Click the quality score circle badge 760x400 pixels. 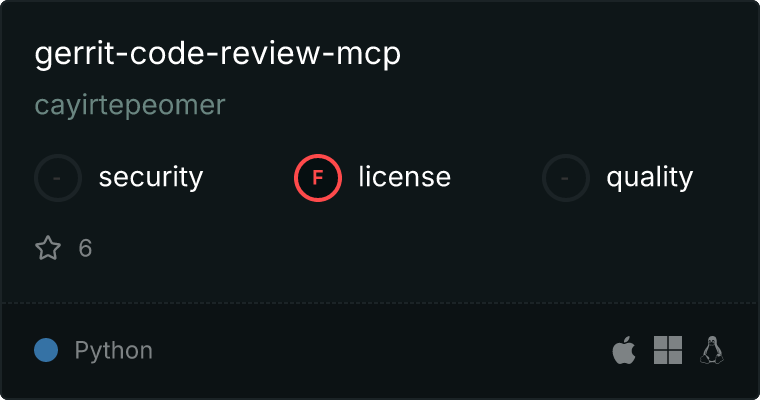[566, 178]
